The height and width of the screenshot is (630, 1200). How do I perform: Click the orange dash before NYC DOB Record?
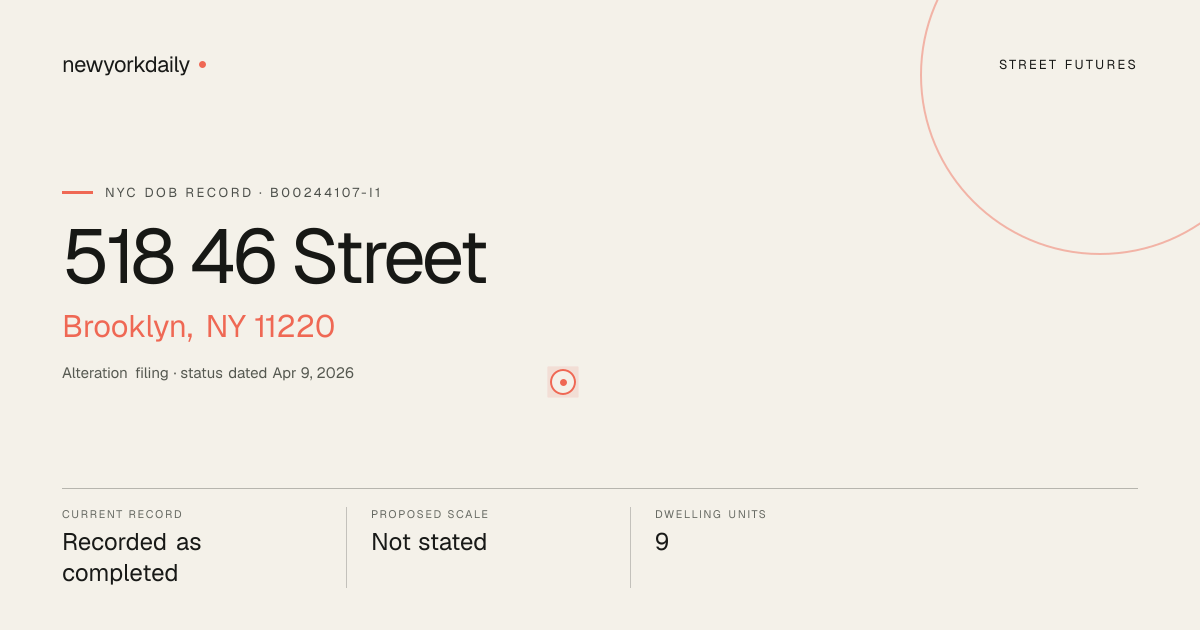(x=77, y=192)
